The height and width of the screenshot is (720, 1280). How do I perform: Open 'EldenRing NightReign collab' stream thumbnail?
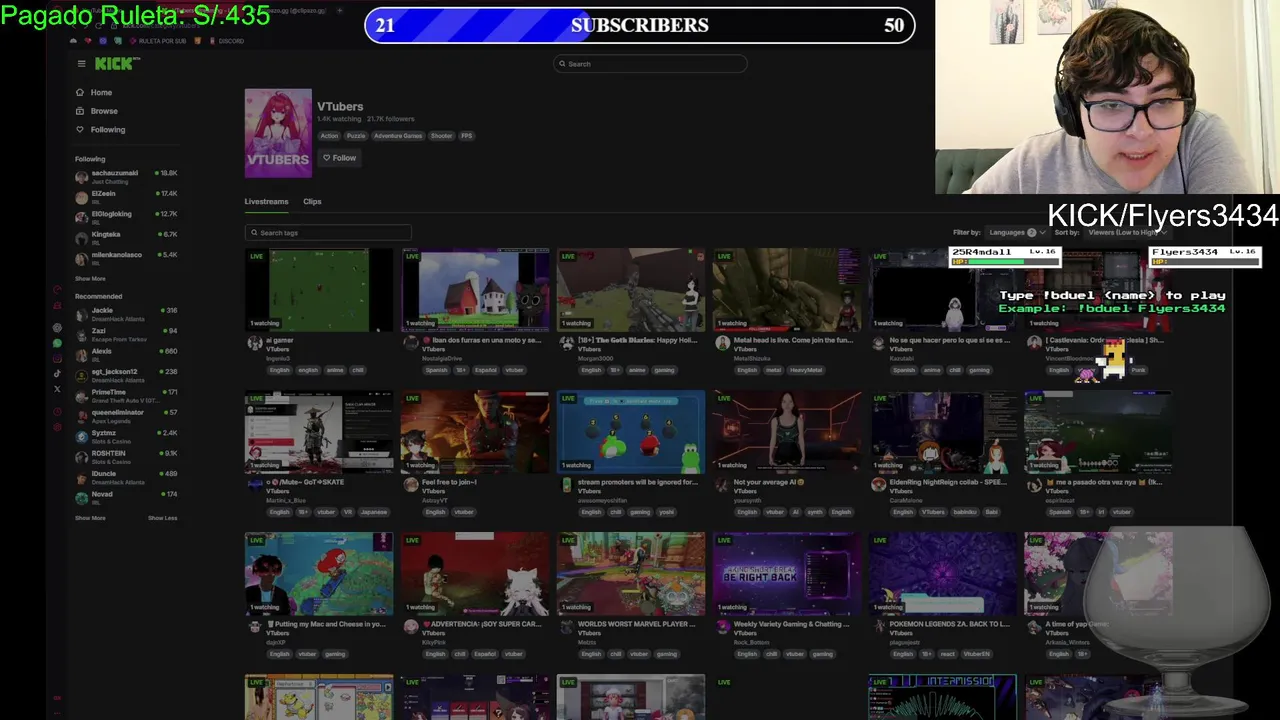[943, 431]
